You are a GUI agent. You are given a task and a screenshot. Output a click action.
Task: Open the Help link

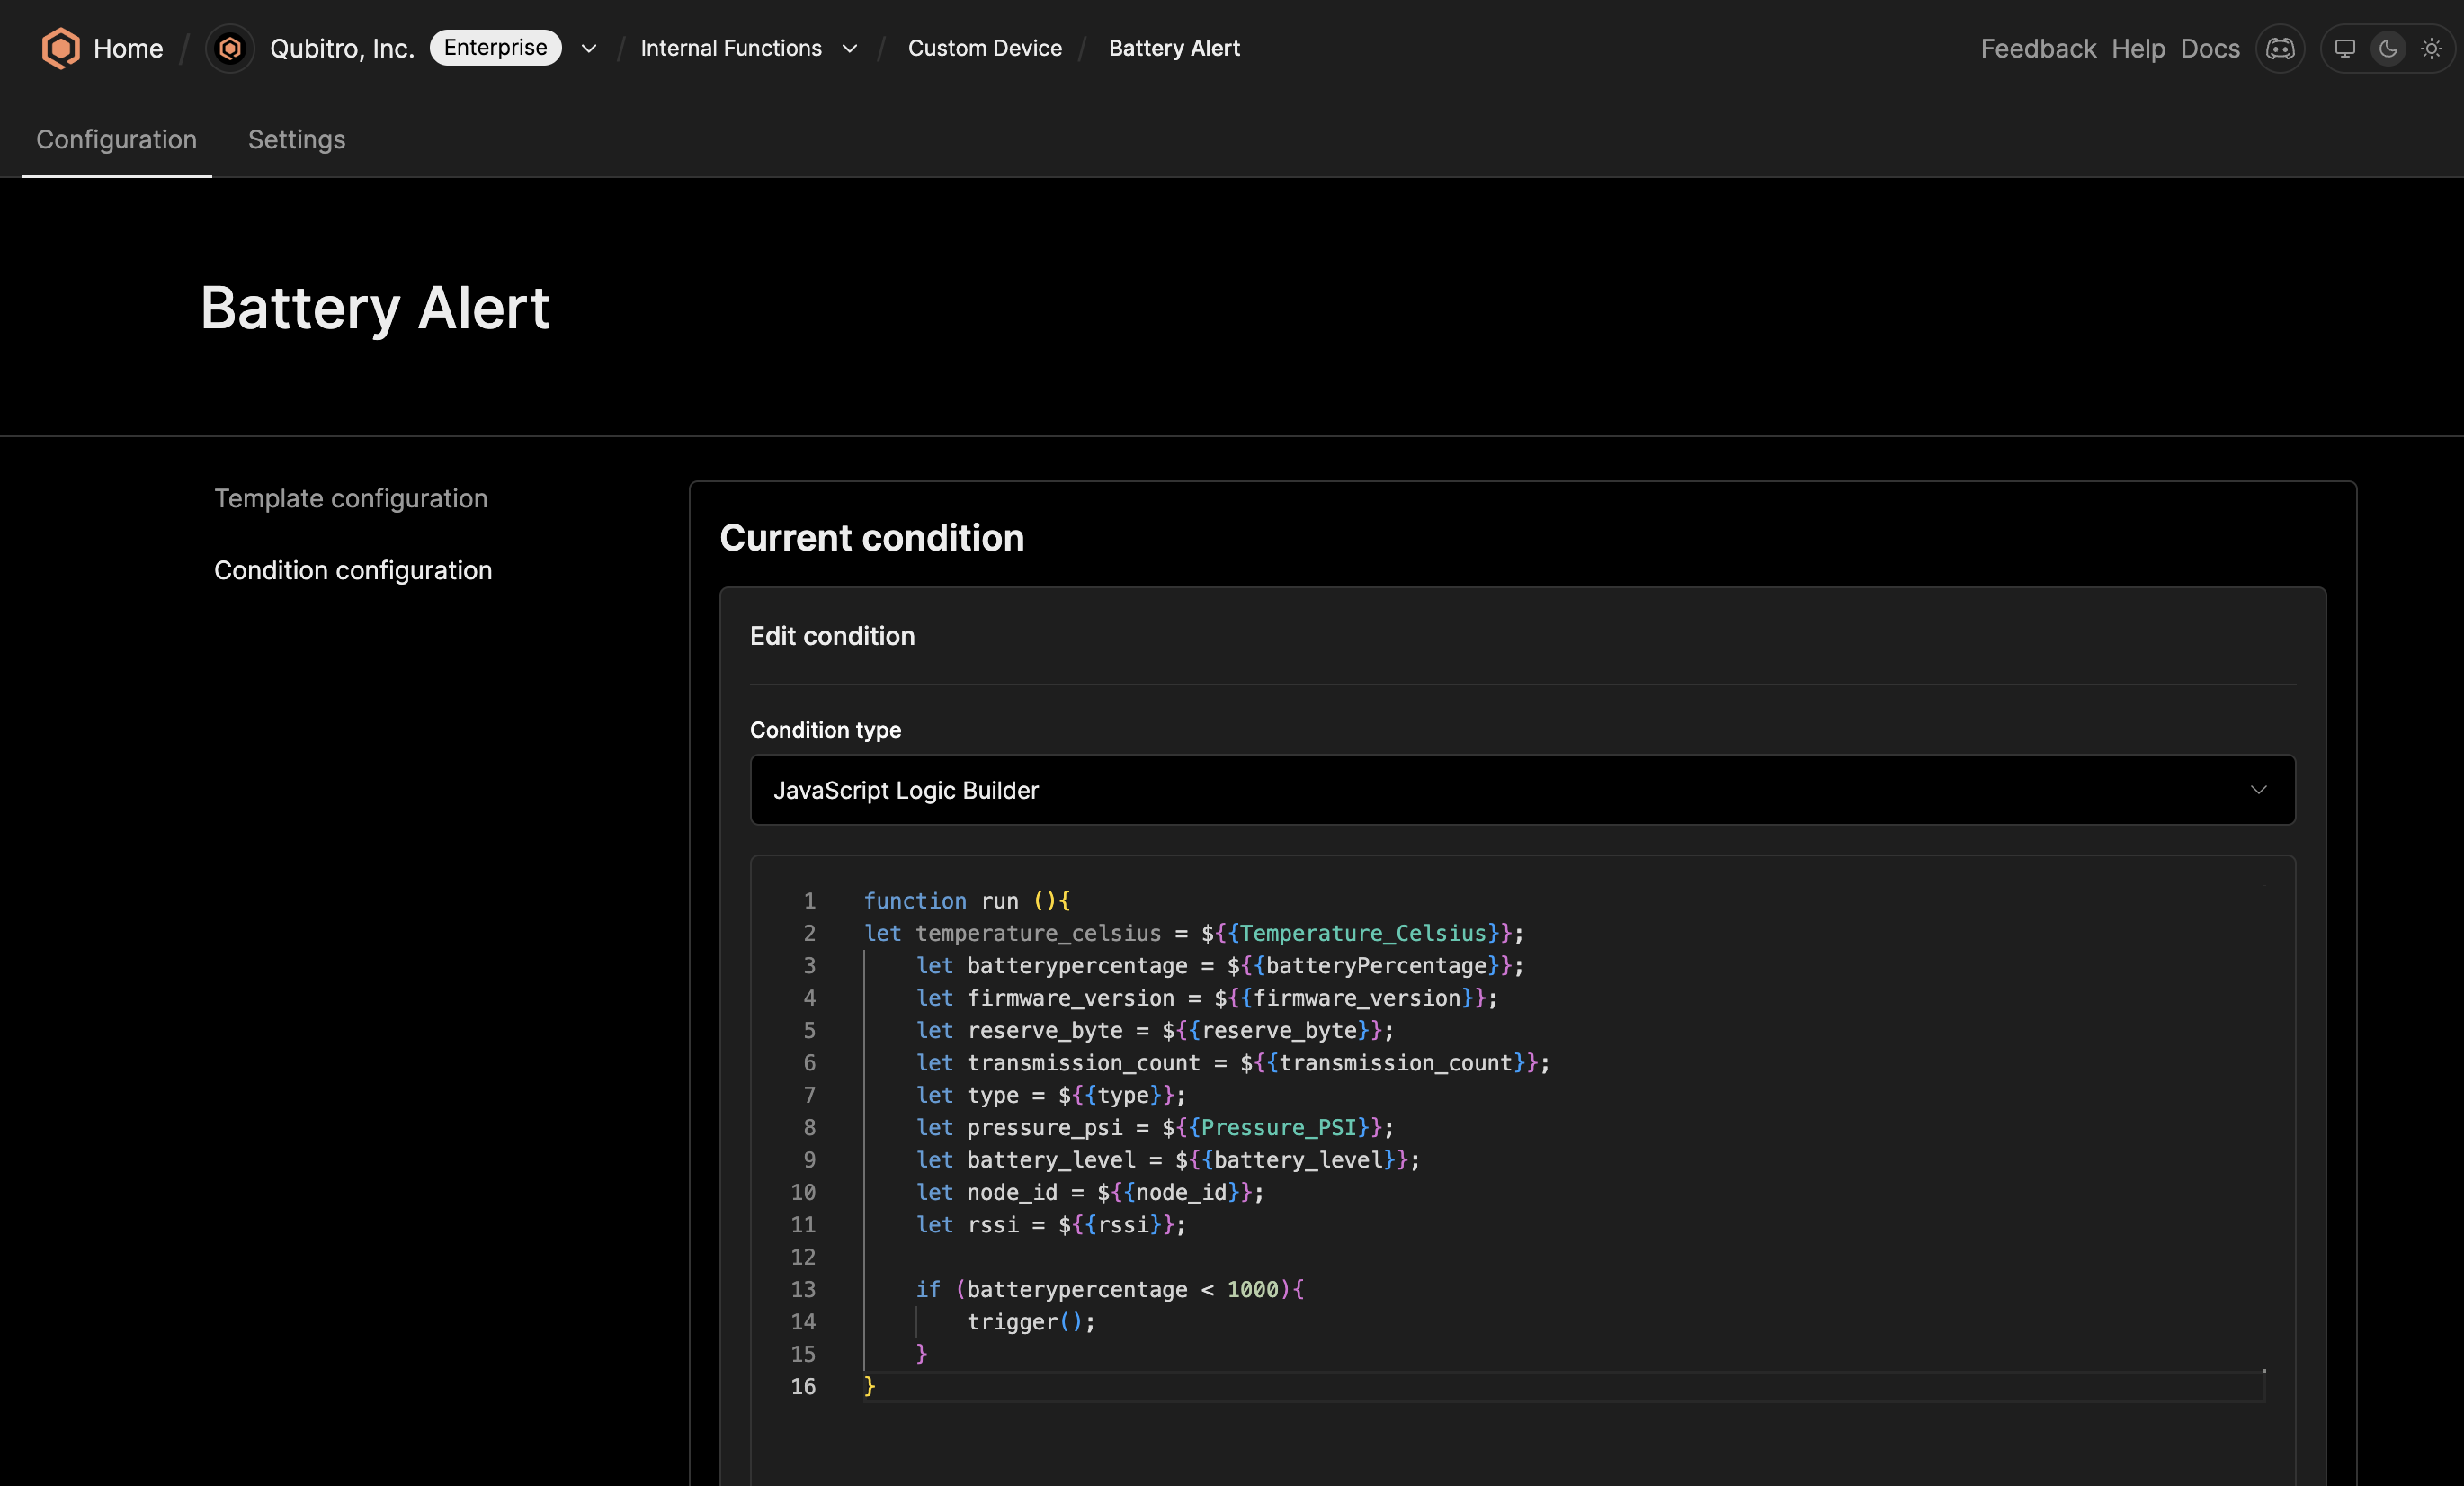(x=2138, y=48)
